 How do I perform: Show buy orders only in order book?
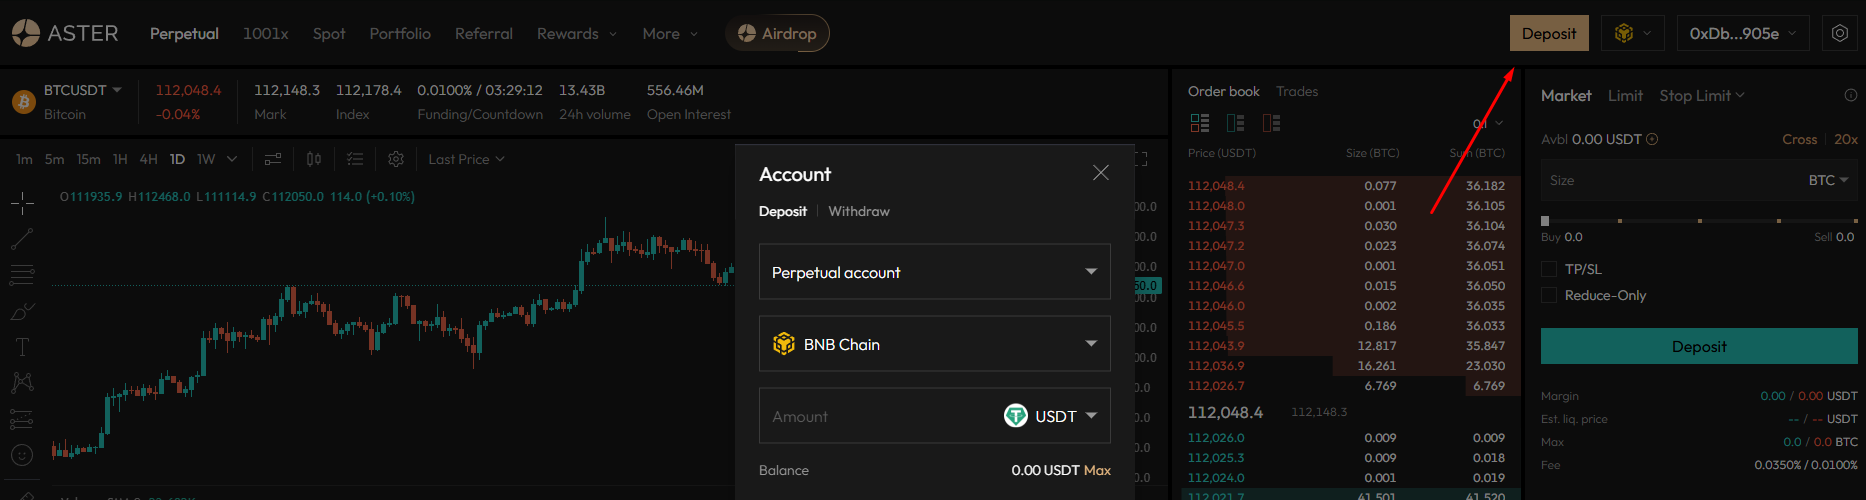click(x=1236, y=123)
